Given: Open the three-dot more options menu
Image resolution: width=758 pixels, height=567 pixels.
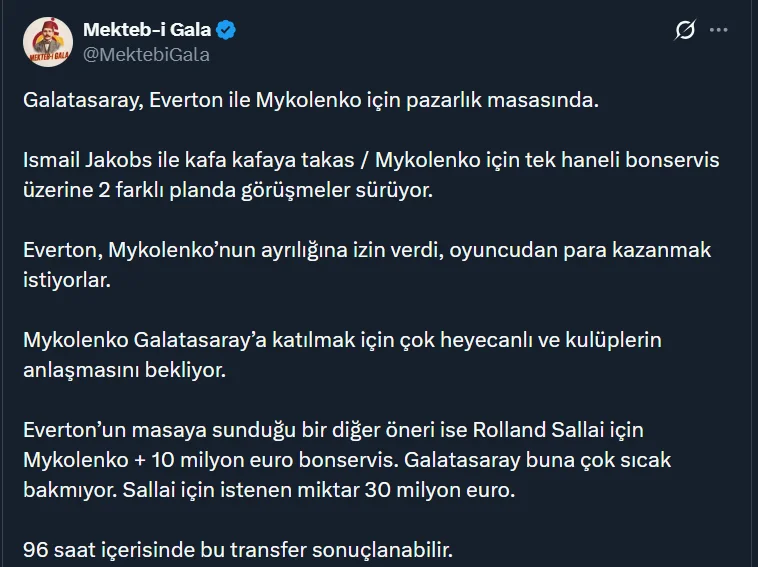Looking at the screenshot, I should (x=719, y=30).
